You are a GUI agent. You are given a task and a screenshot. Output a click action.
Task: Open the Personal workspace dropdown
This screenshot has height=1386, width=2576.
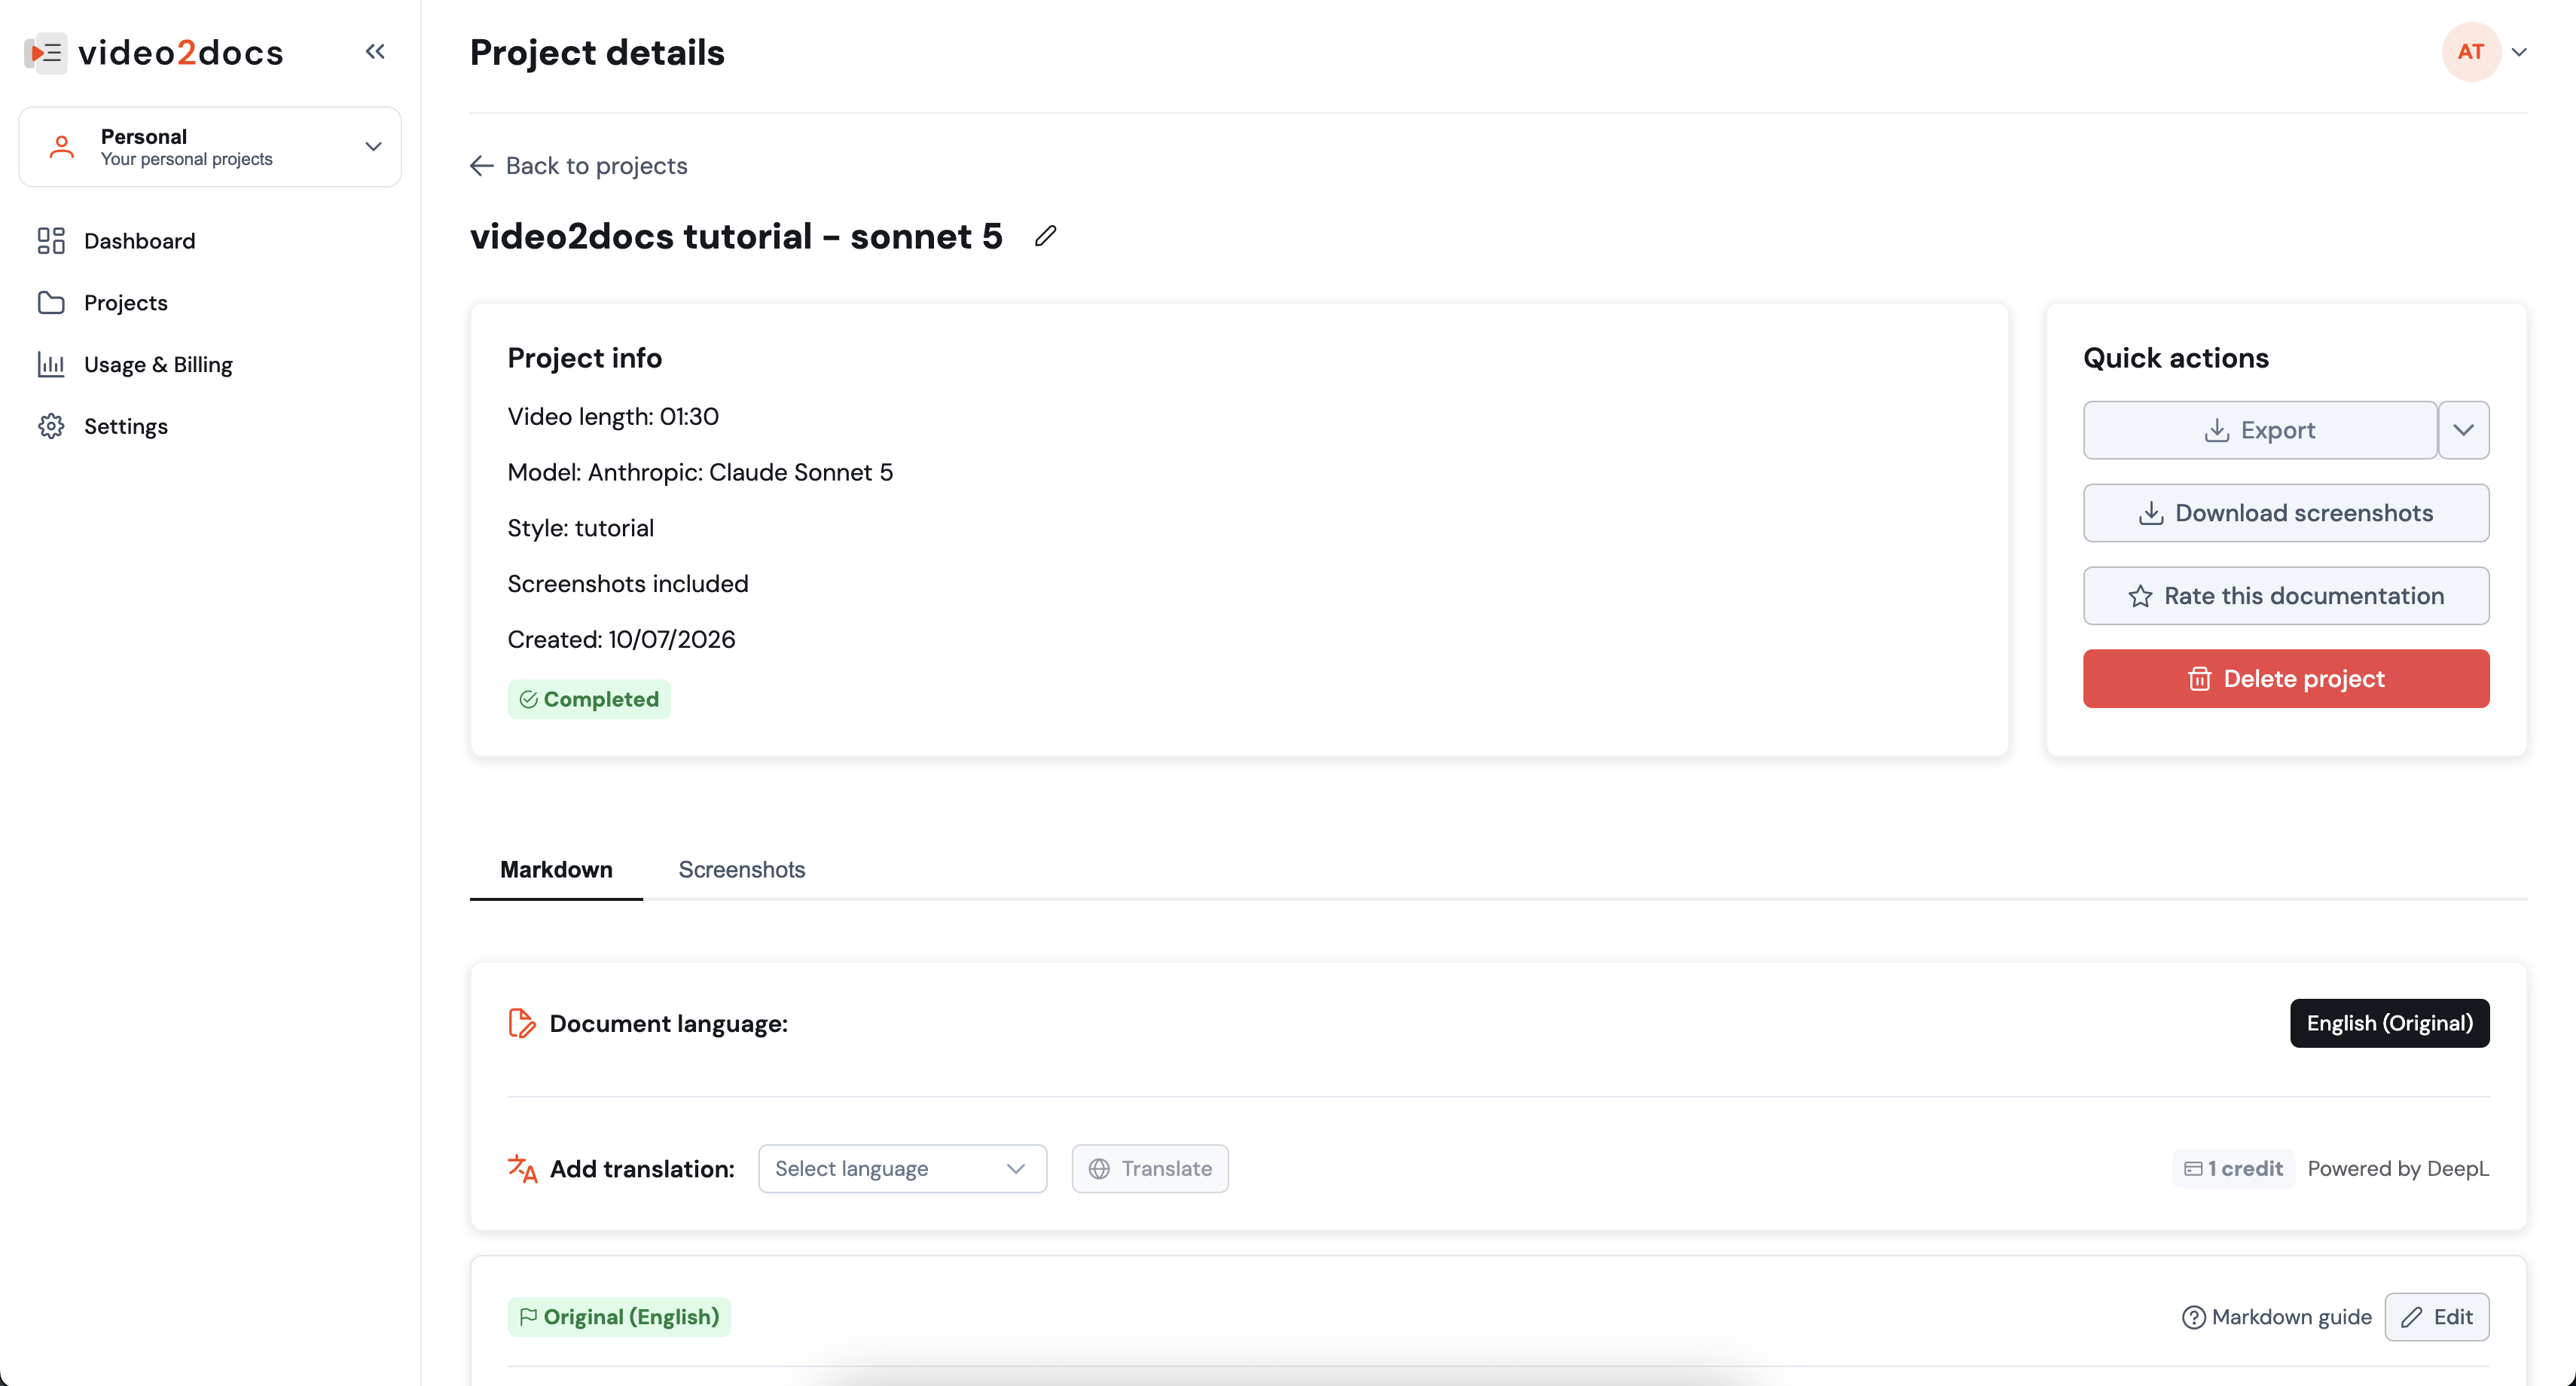[x=210, y=147]
